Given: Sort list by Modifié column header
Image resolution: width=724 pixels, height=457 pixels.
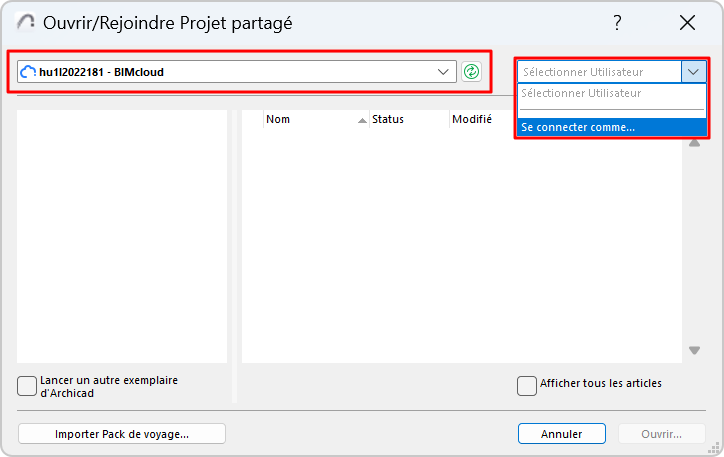Looking at the screenshot, I should [x=471, y=119].
